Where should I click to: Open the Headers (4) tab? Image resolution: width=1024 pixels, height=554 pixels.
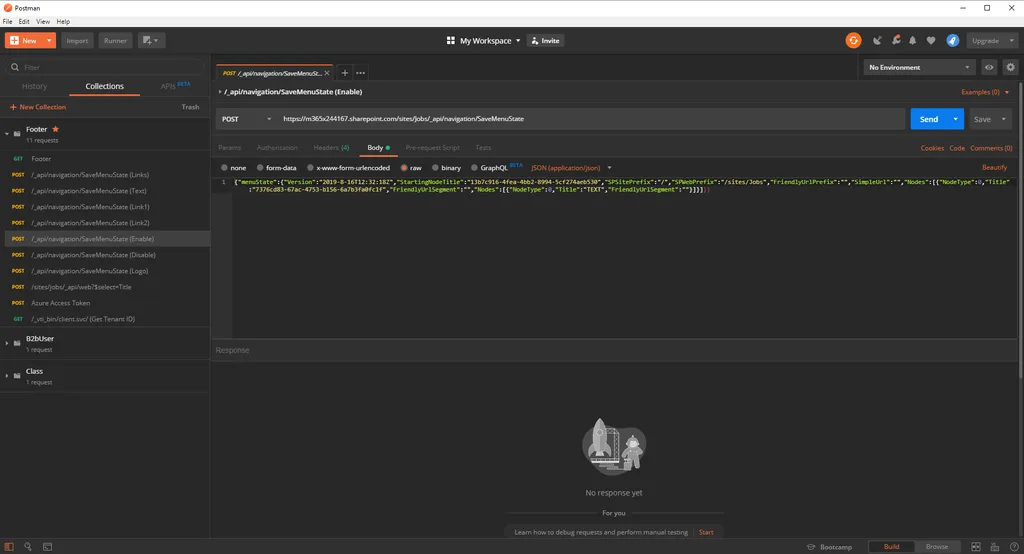point(331,148)
